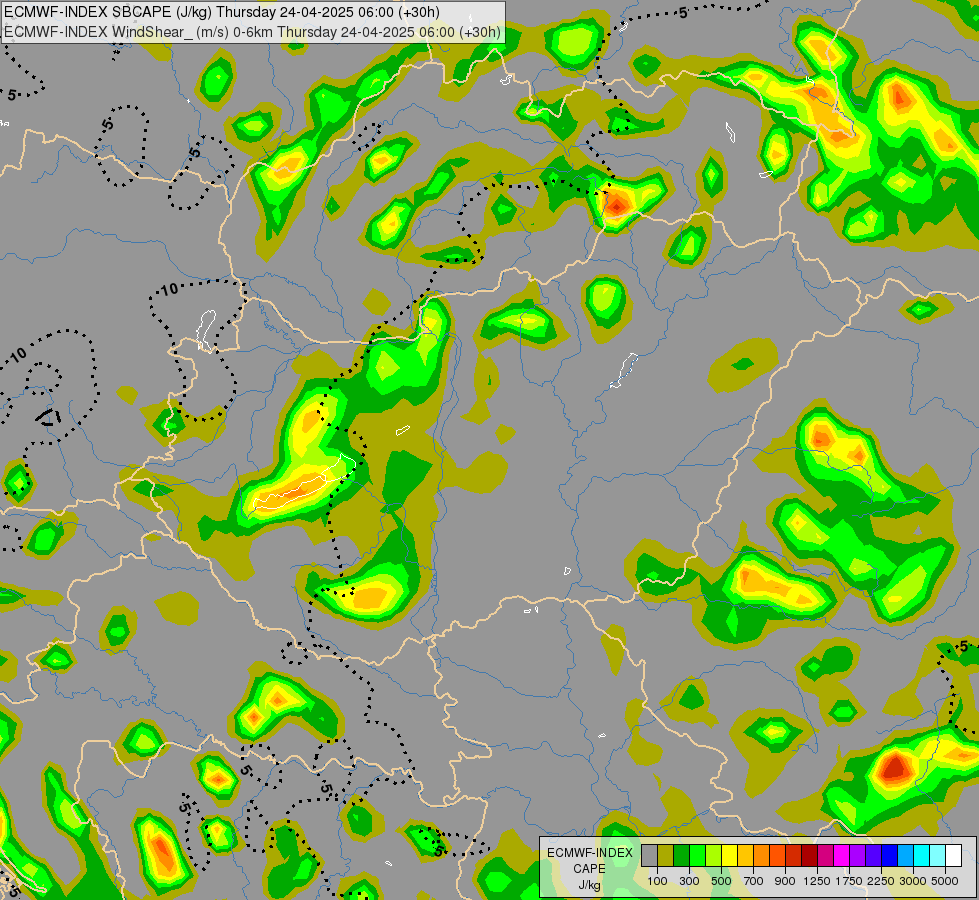Click the pure yellow legend swatch
The image size is (979, 900).
[x=730, y=855]
